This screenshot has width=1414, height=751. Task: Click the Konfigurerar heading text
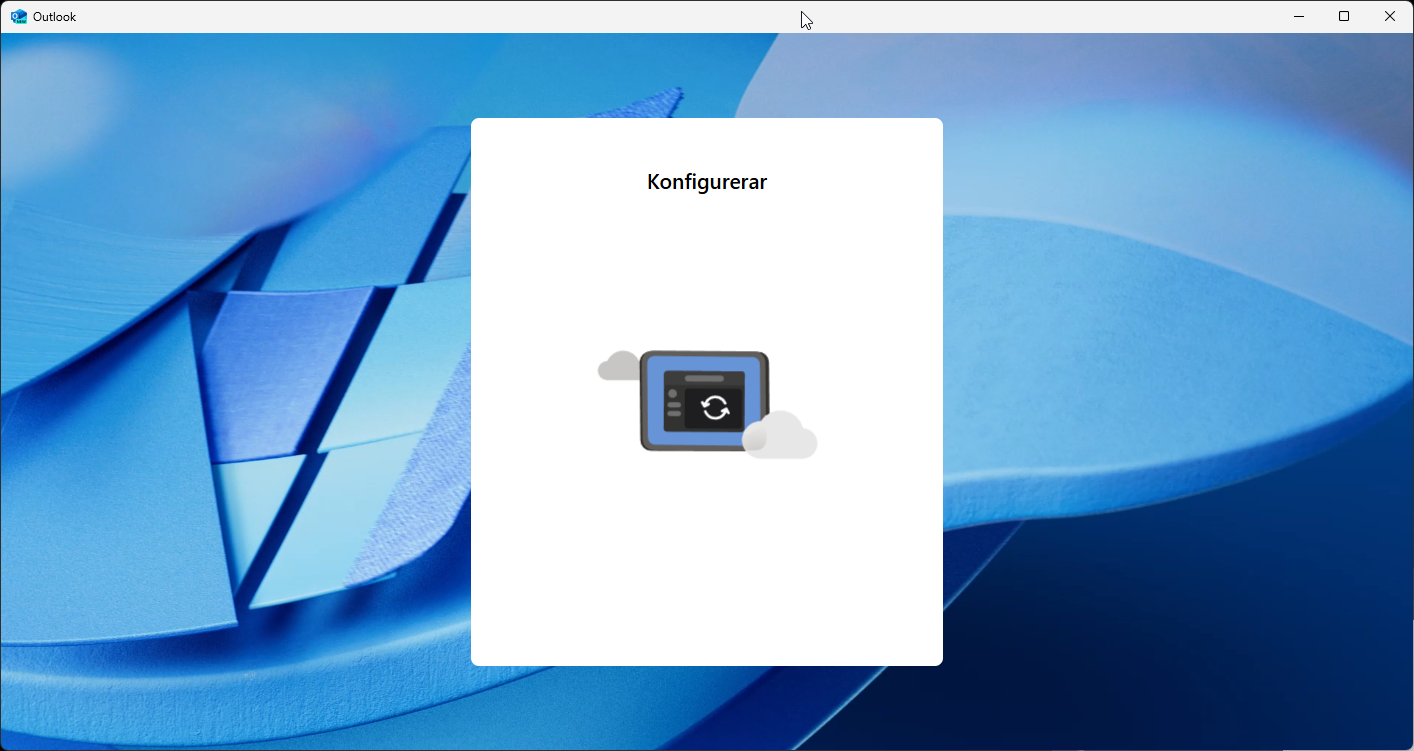click(706, 182)
